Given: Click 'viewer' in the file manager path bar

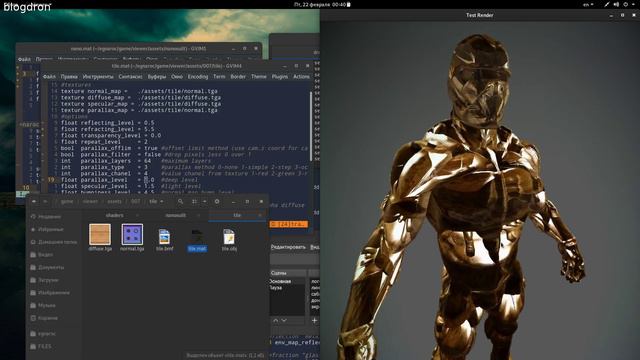Looking at the screenshot, I should pos(90,202).
